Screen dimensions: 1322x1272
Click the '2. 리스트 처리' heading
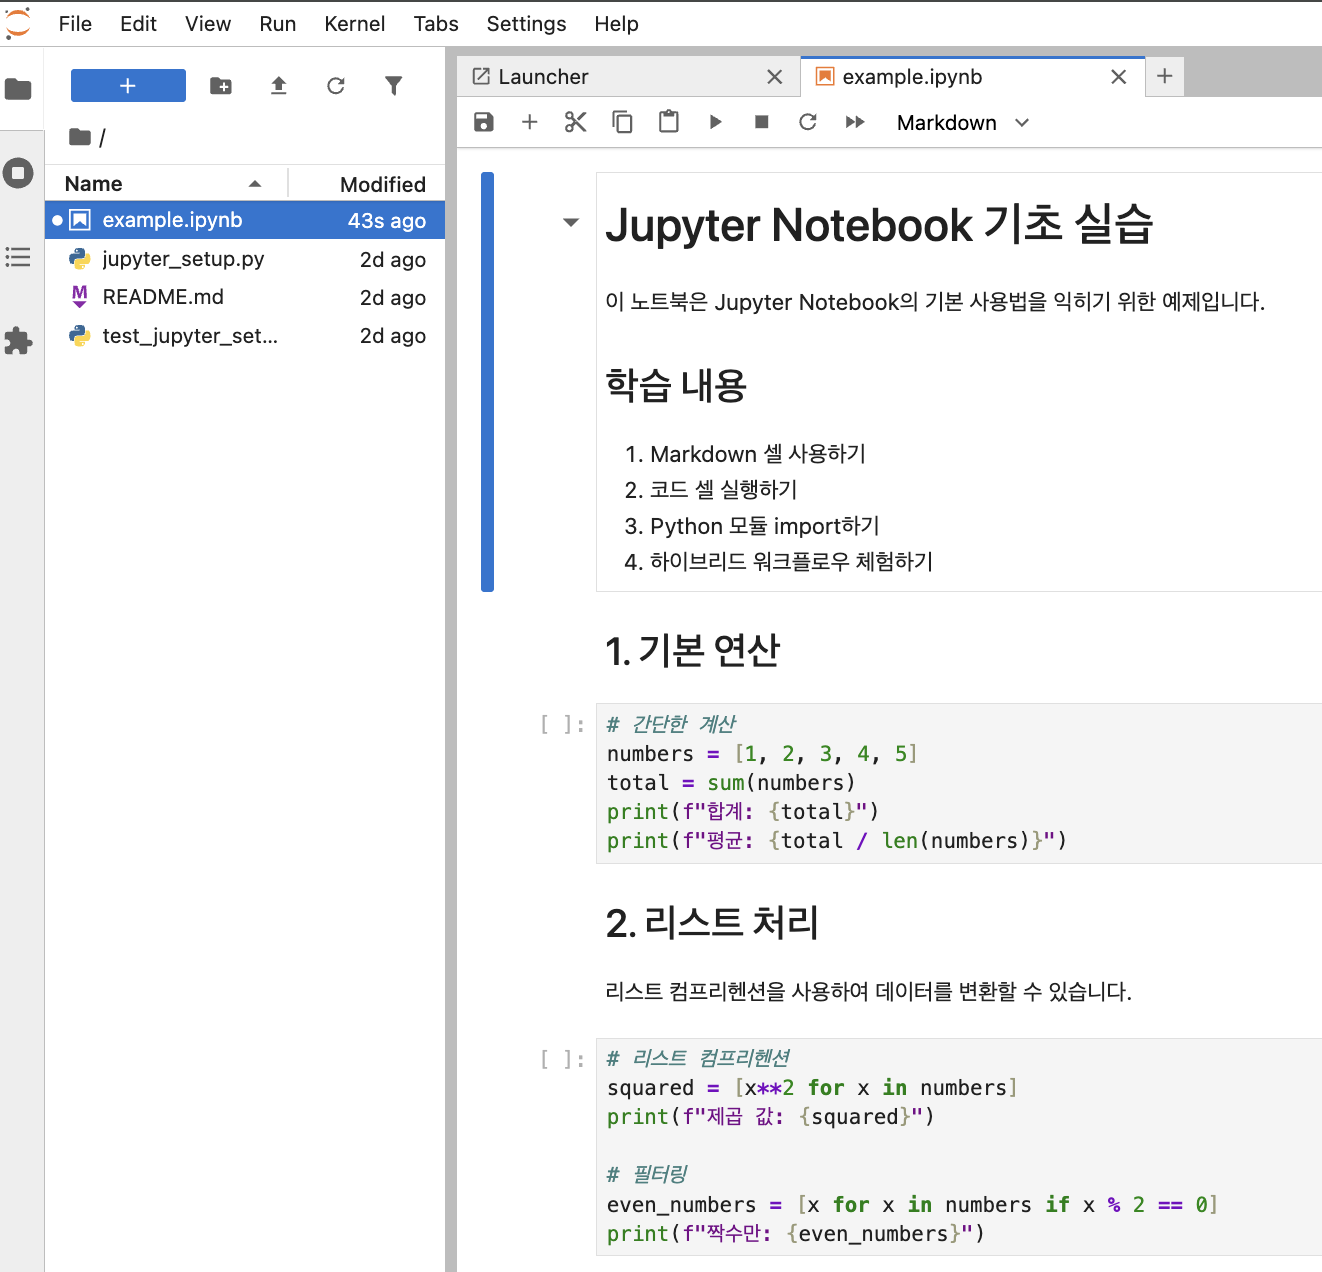(x=712, y=922)
